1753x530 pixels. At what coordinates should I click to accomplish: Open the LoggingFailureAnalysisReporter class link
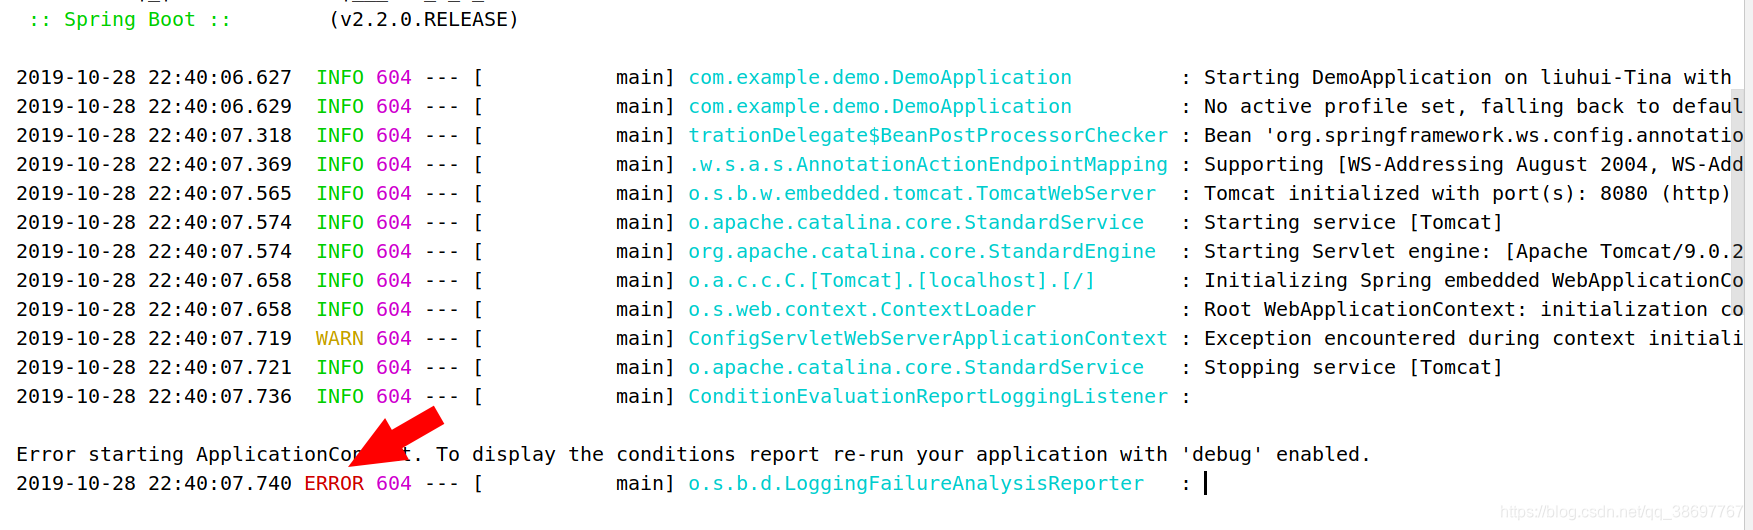point(916,484)
